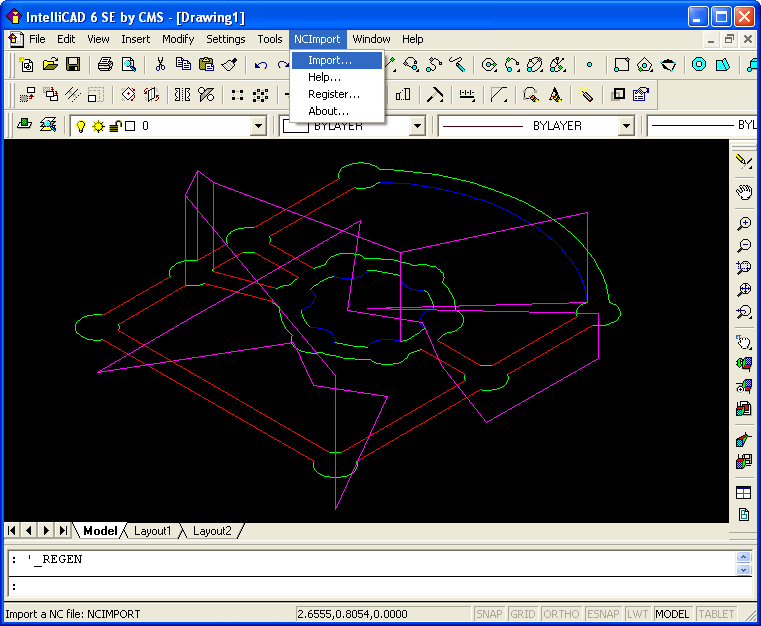Select the Polygon tool icon
The image size is (761, 626).
pos(645,65)
